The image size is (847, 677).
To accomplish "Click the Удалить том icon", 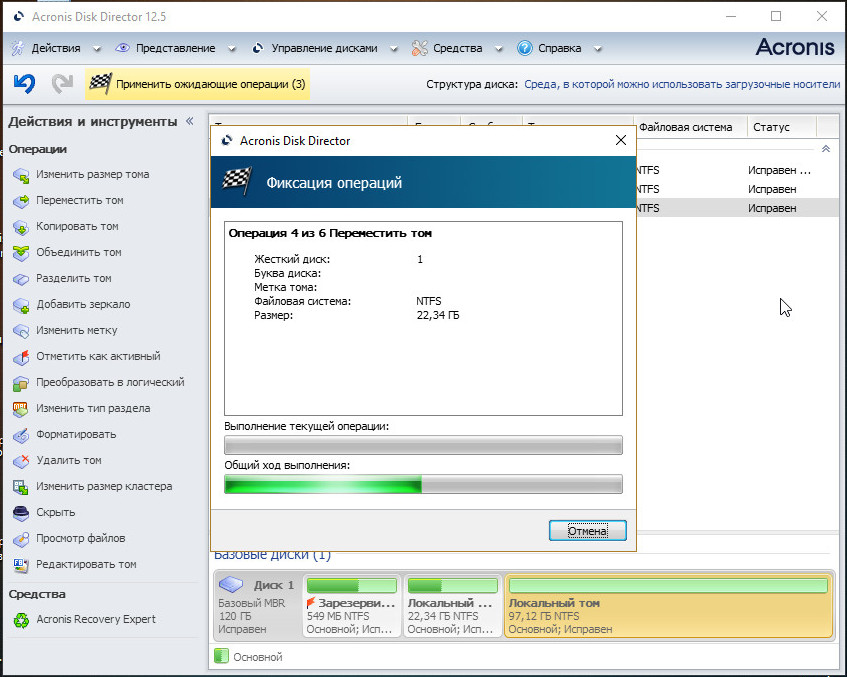I will click(x=21, y=461).
